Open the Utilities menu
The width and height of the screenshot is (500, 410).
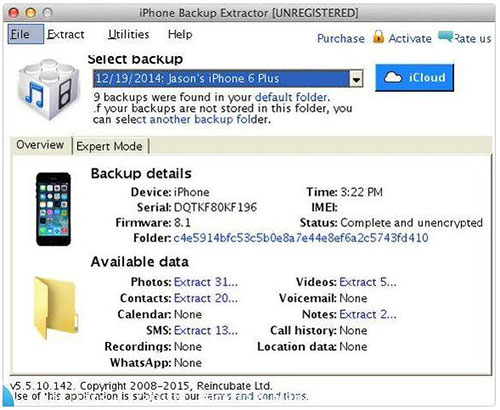[x=128, y=34]
